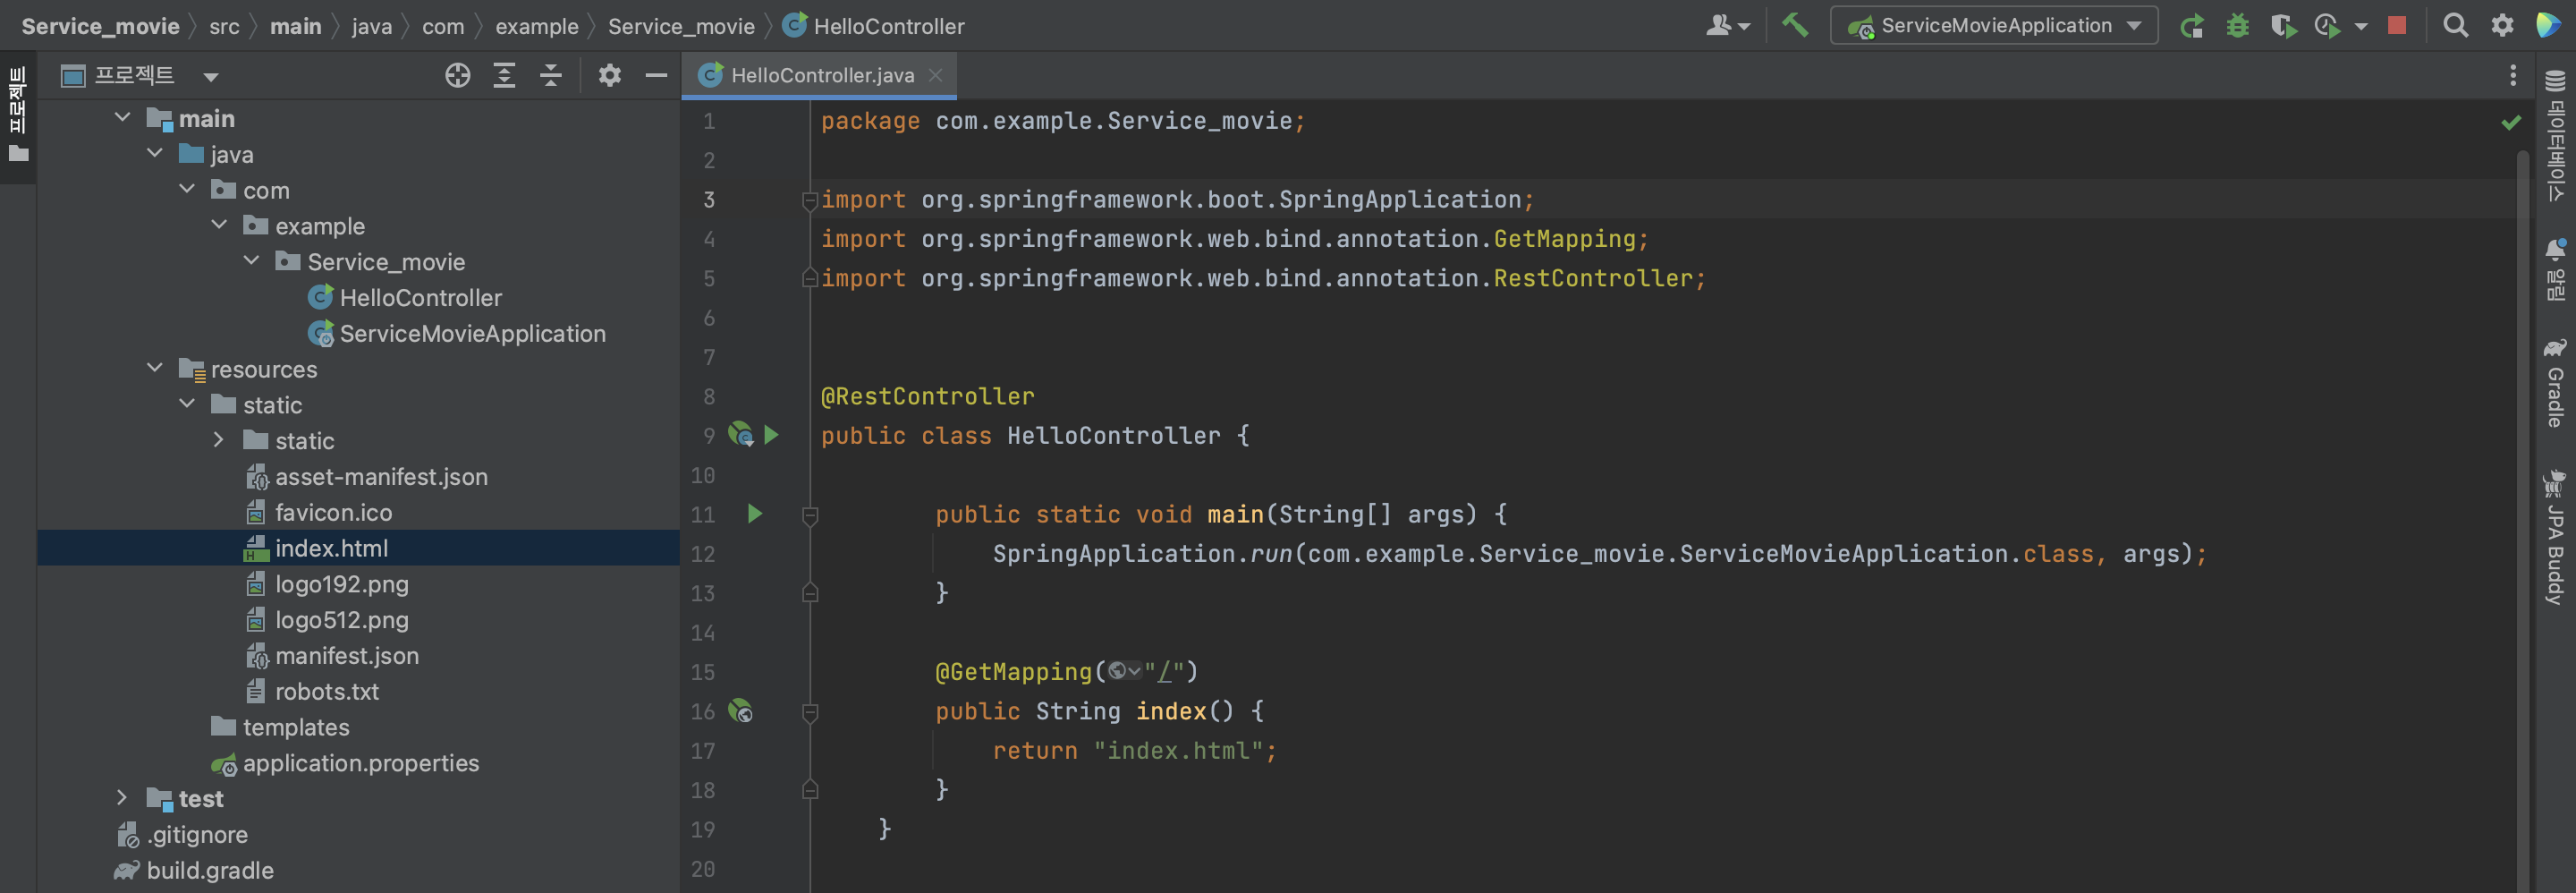2576x893 pixels.
Task: Open the profiler options dropdown arrow
Action: coord(2361,27)
